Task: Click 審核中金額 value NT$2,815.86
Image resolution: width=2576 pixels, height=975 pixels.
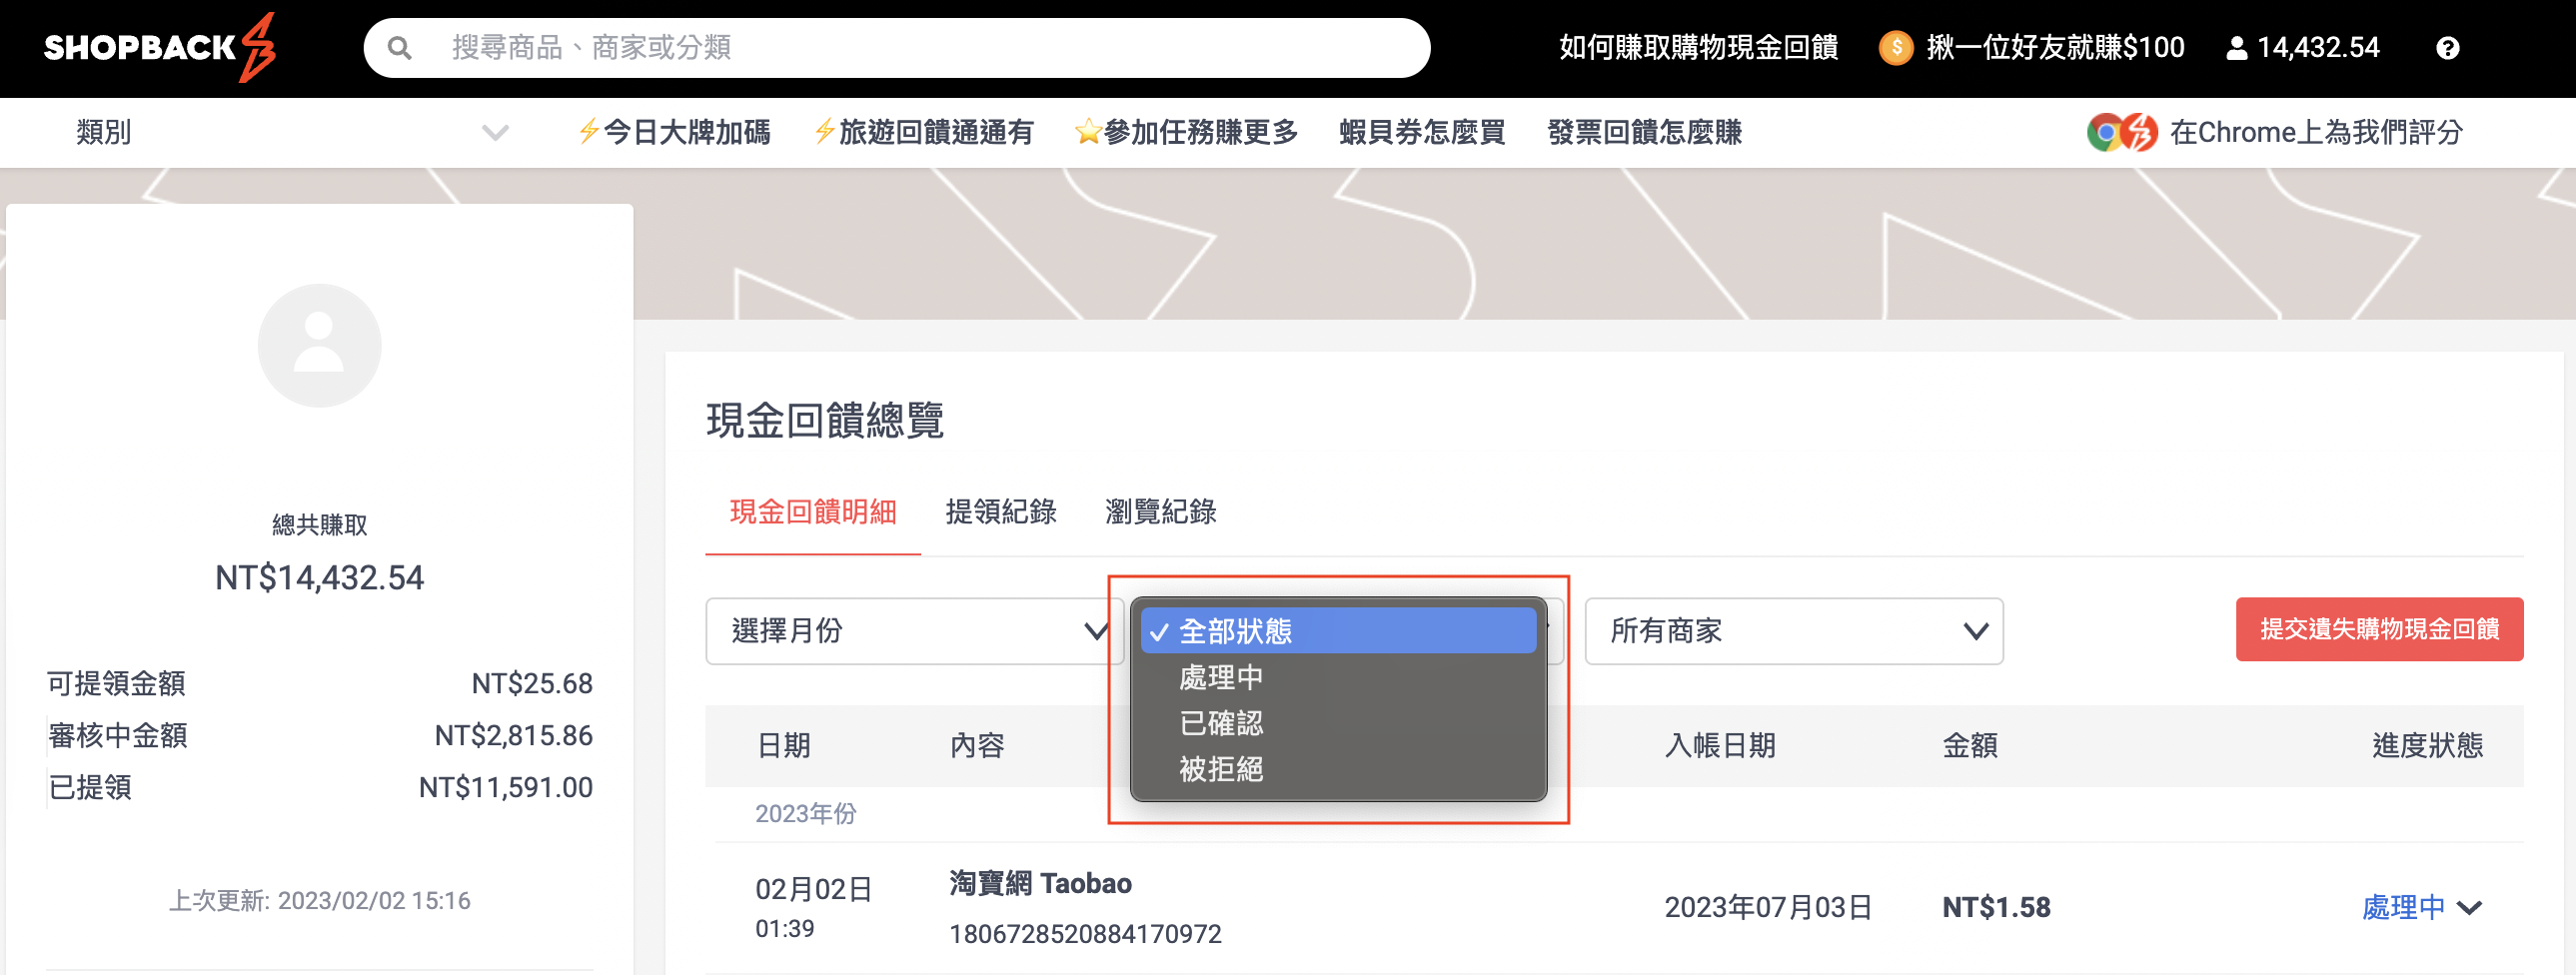Action: pyautogui.click(x=514, y=736)
